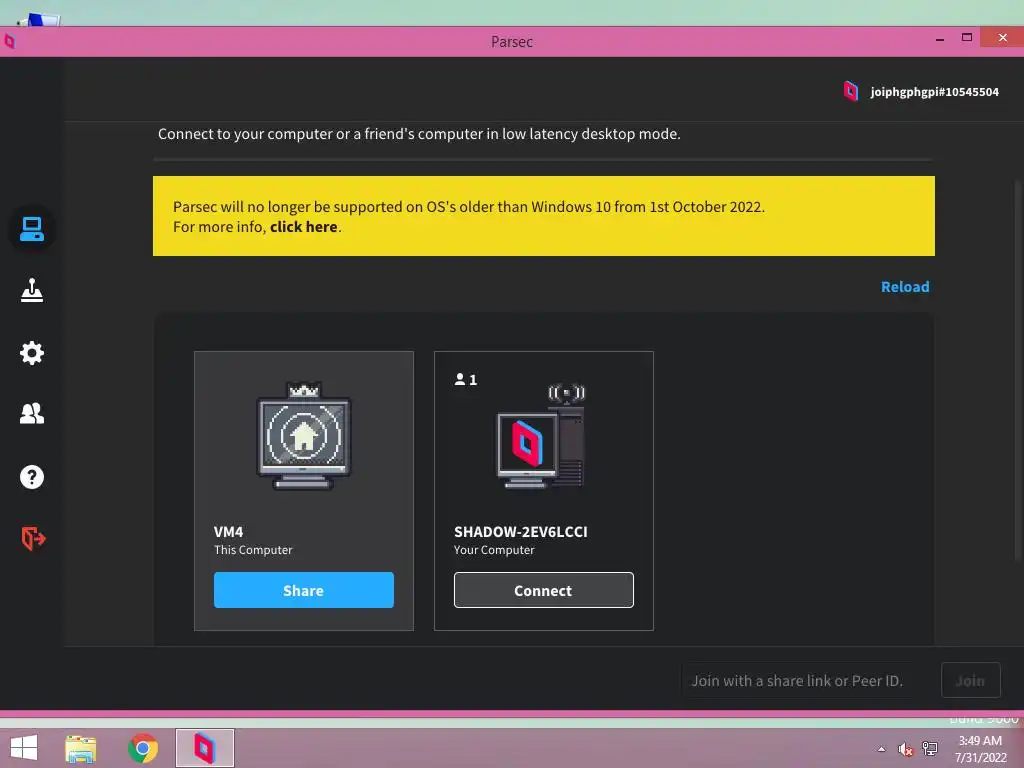The height and width of the screenshot is (768, 1024).
Task: Launch Google Chrome from the taskbar
Action: 142,748
